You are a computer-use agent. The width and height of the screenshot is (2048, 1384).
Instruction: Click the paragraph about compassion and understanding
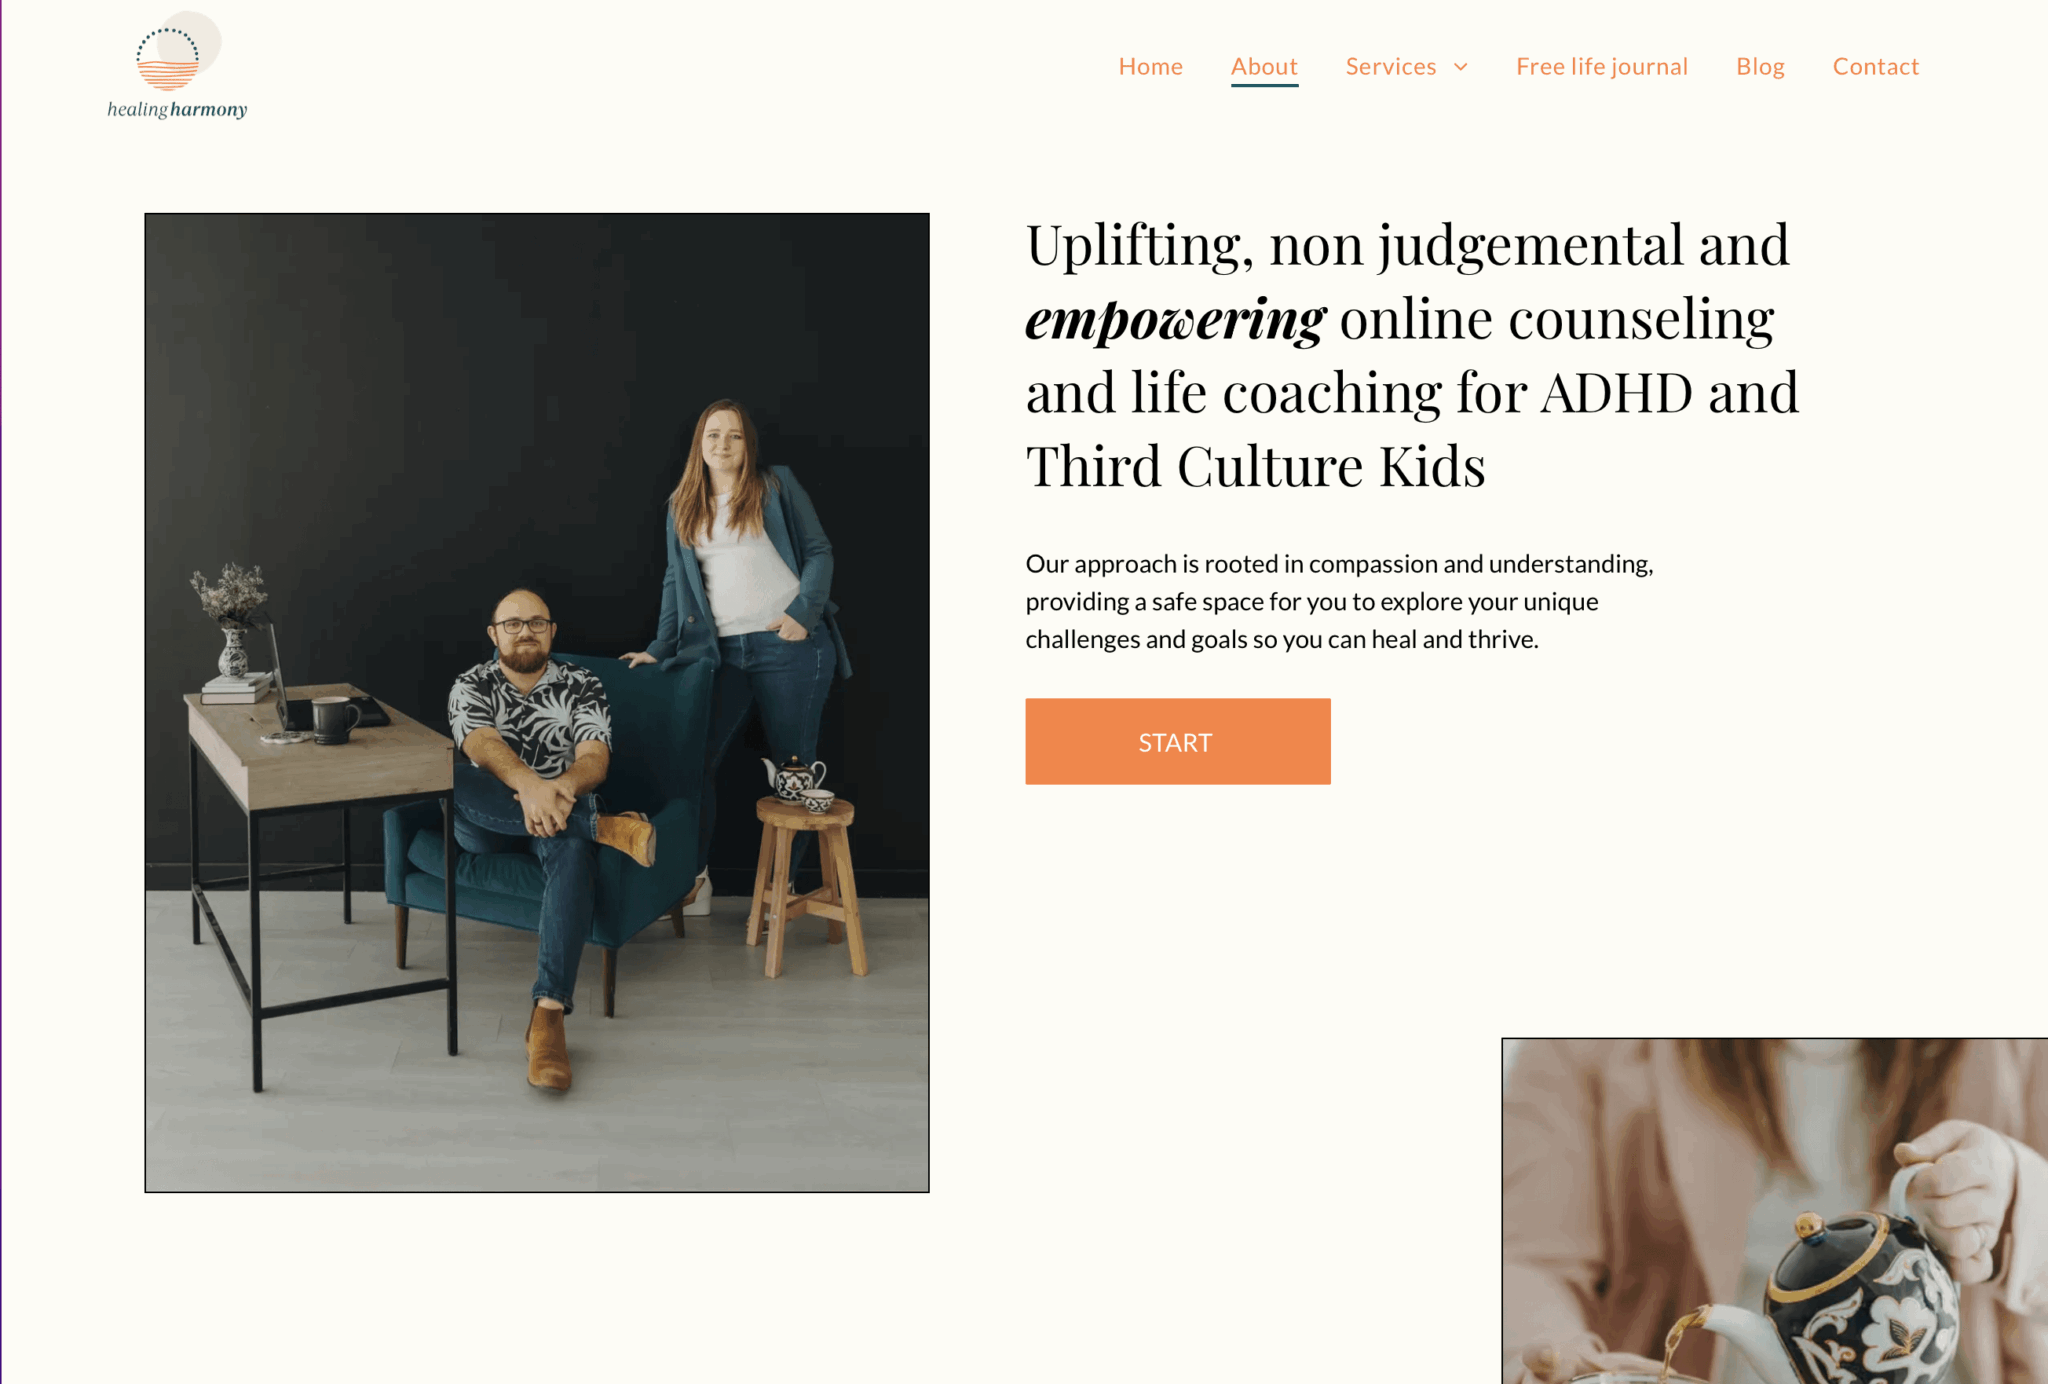point(1339,601)
